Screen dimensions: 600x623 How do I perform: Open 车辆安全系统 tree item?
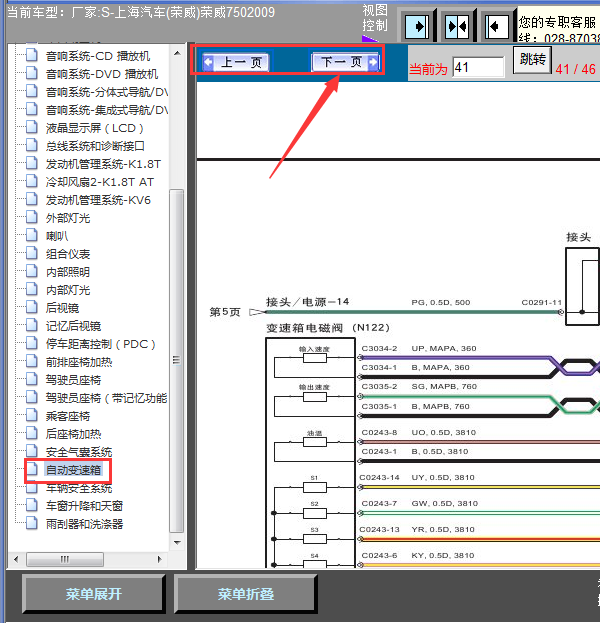79,488
